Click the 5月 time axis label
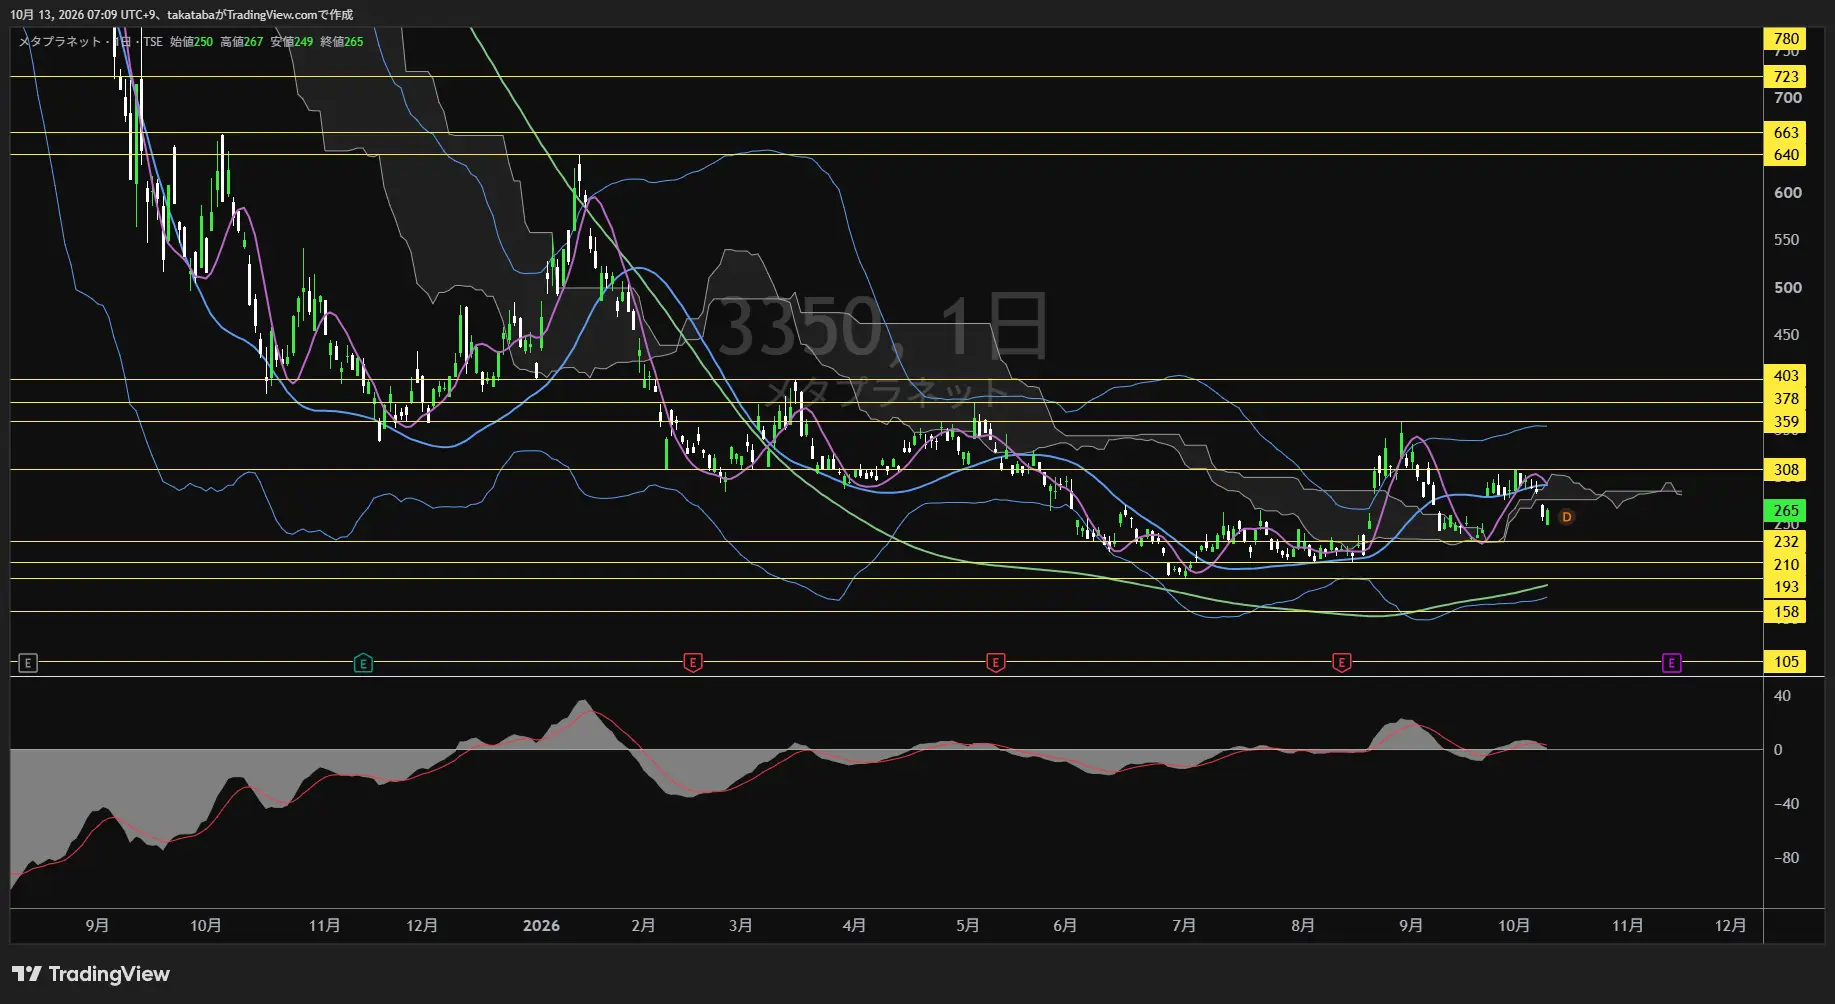Image resolution: width=1835 pixels, height=1004 pixels. pos(967,926)
